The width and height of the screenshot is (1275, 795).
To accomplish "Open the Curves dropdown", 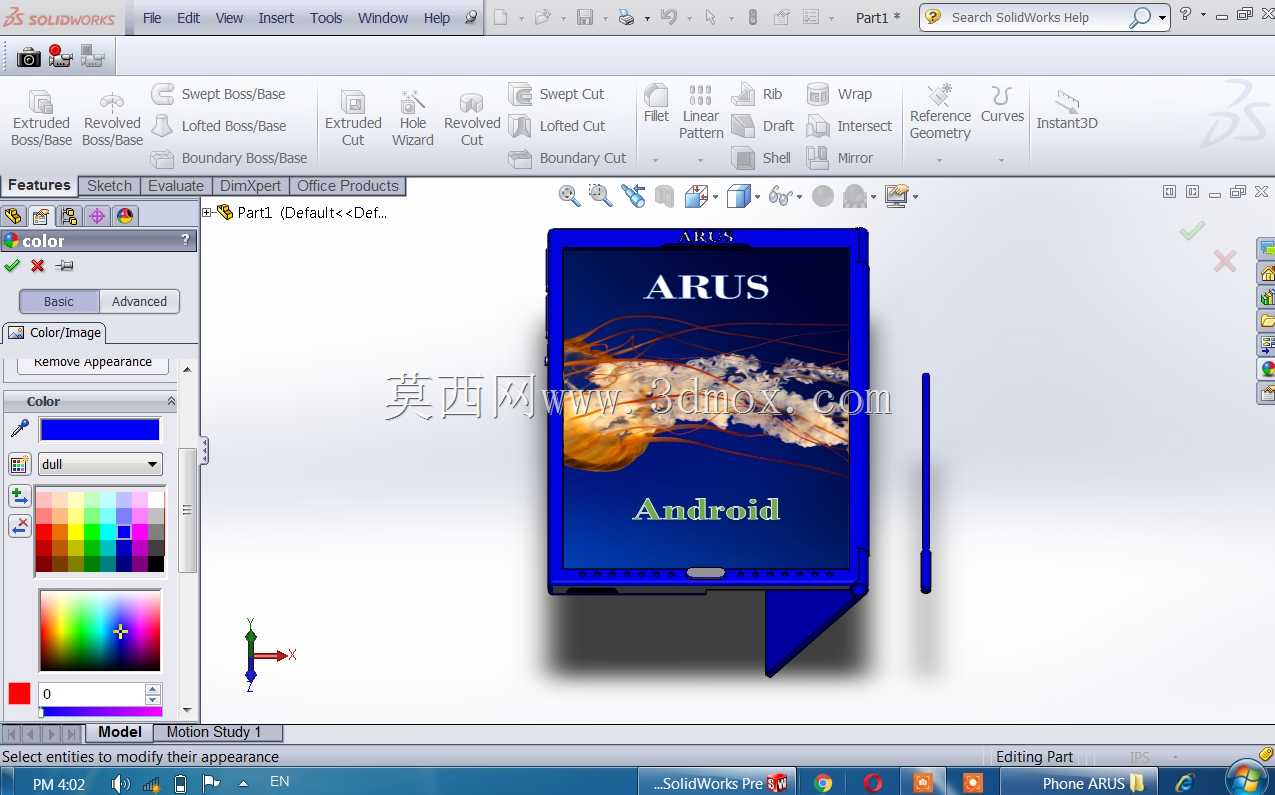I will tap(1001, 160).
